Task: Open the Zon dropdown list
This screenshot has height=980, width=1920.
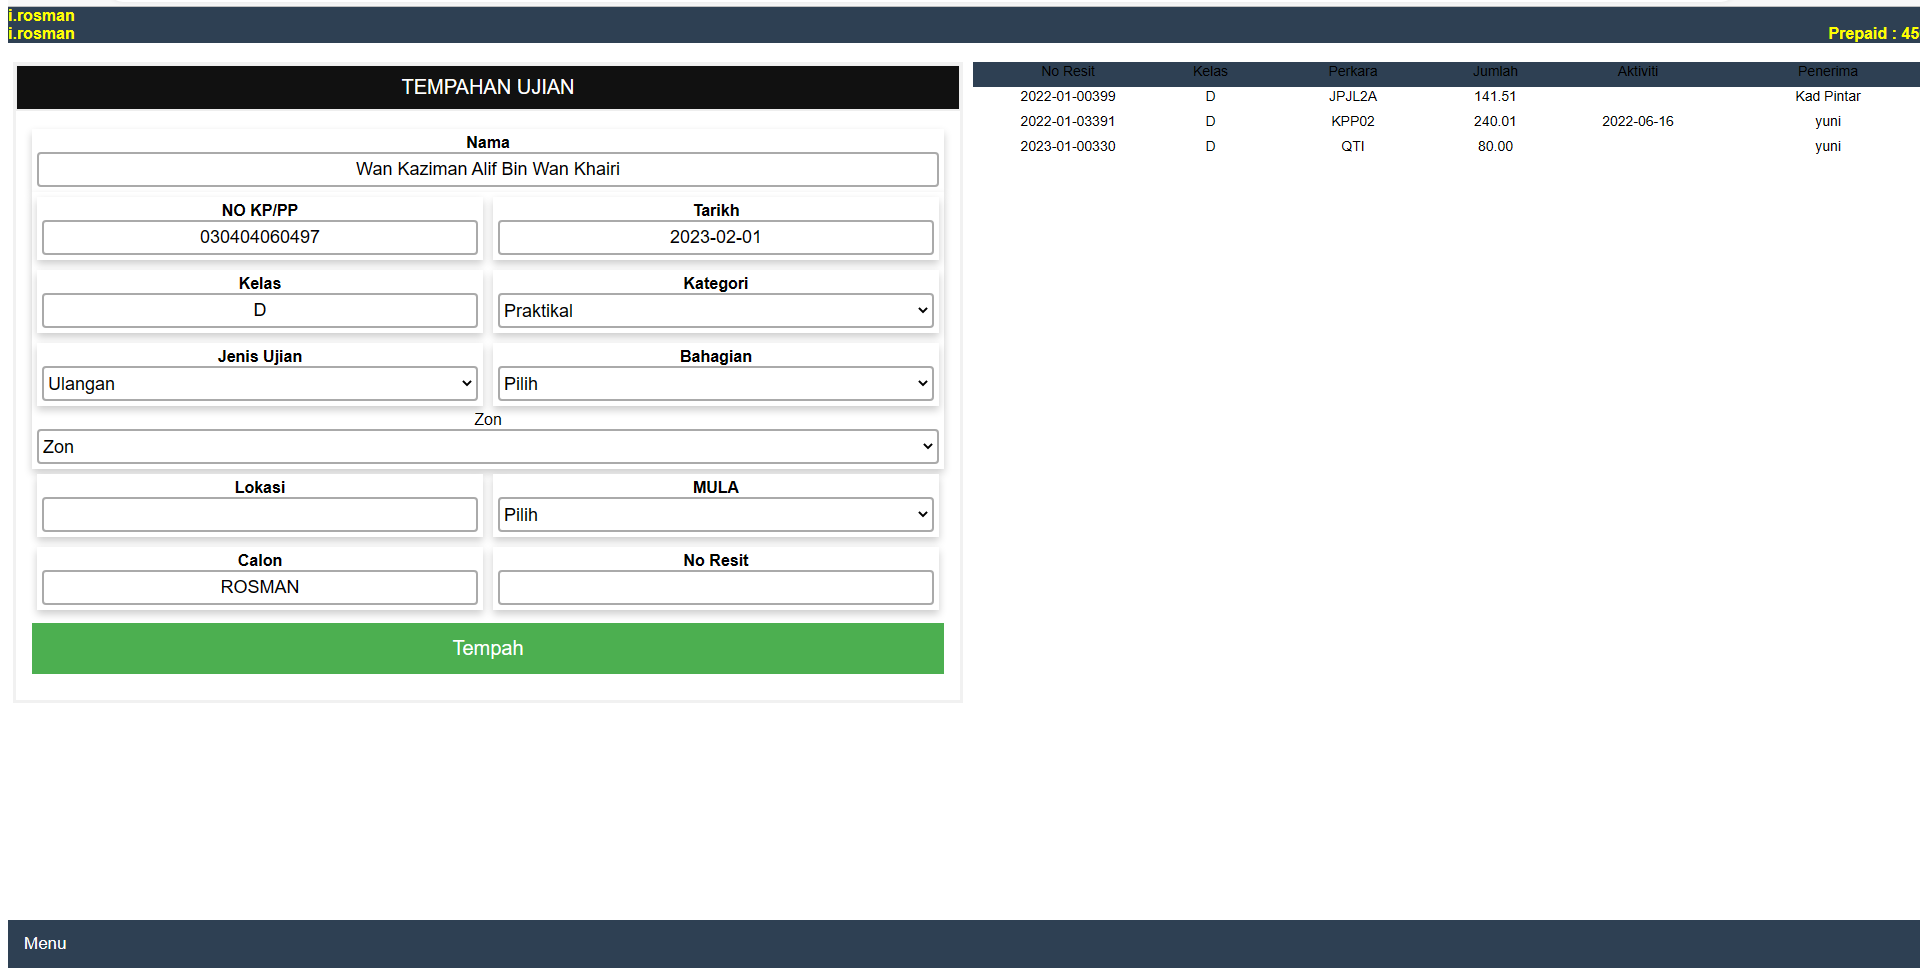Action: 487,447
